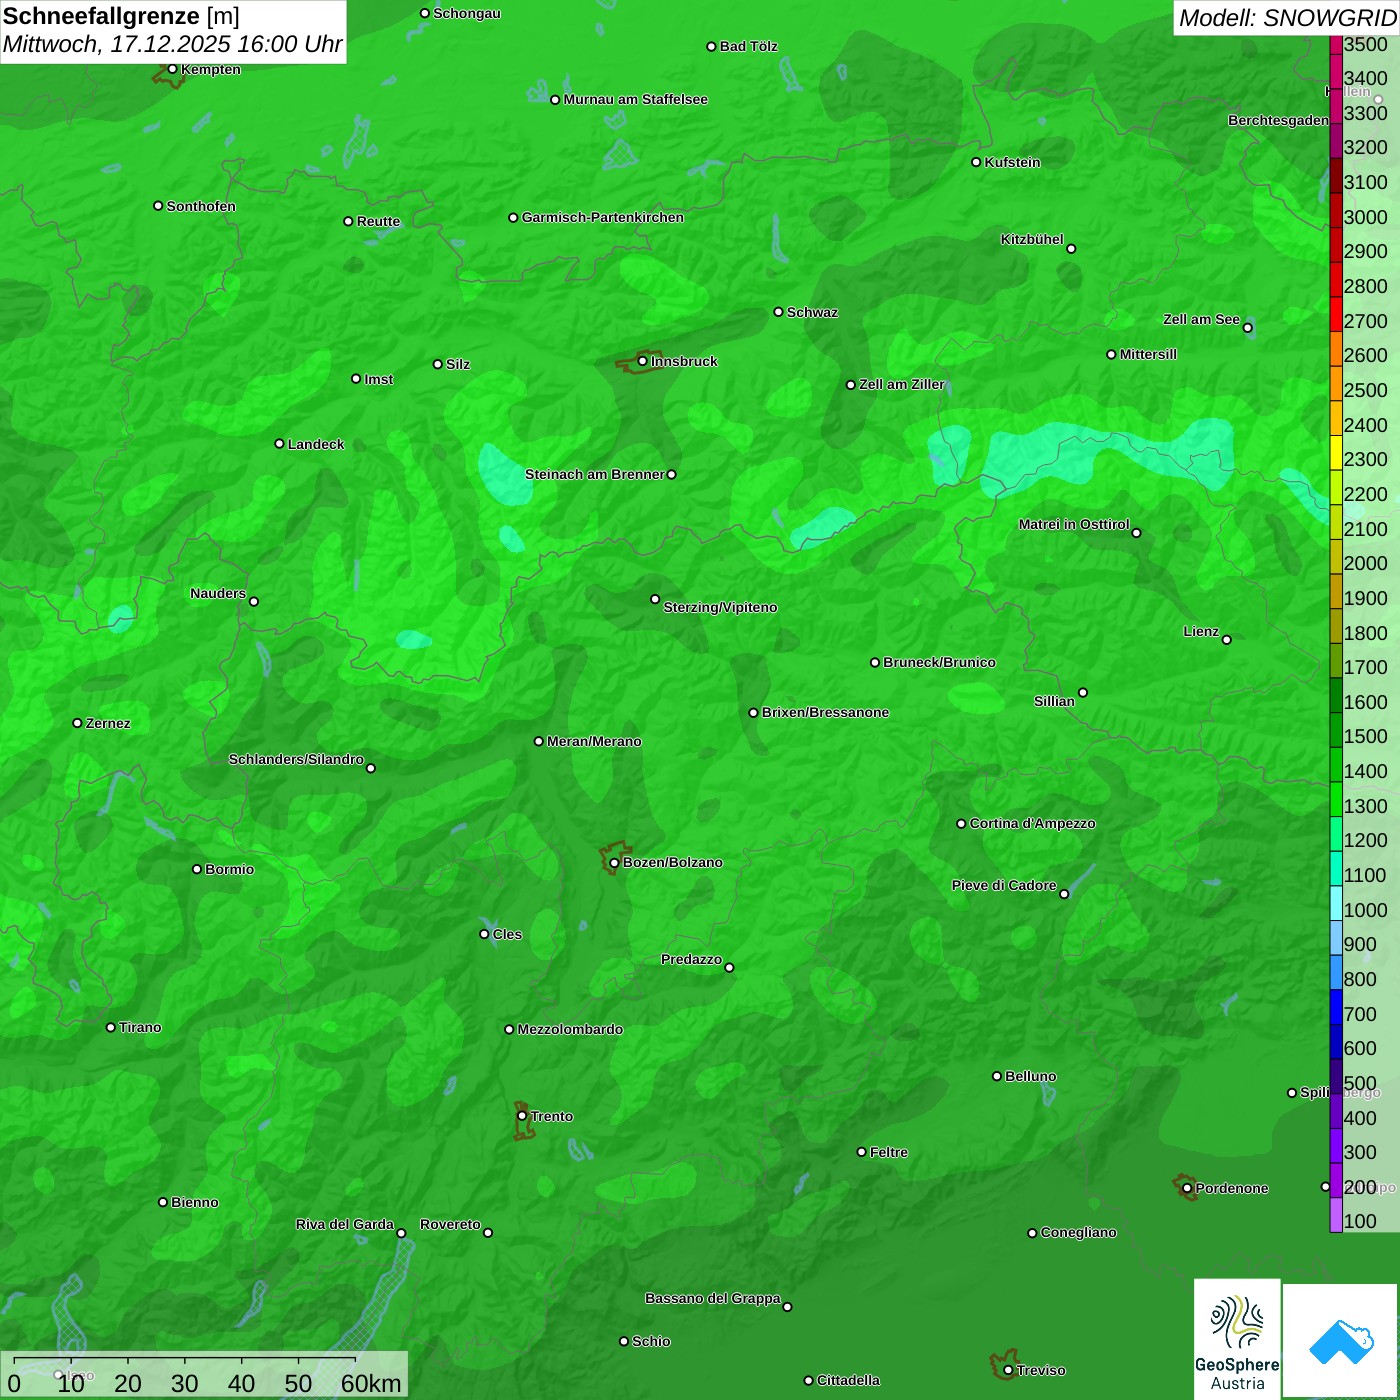Click the Feltre location dot
The width and height of the screenshot is (1400, 1400).
pos(861,1152)
